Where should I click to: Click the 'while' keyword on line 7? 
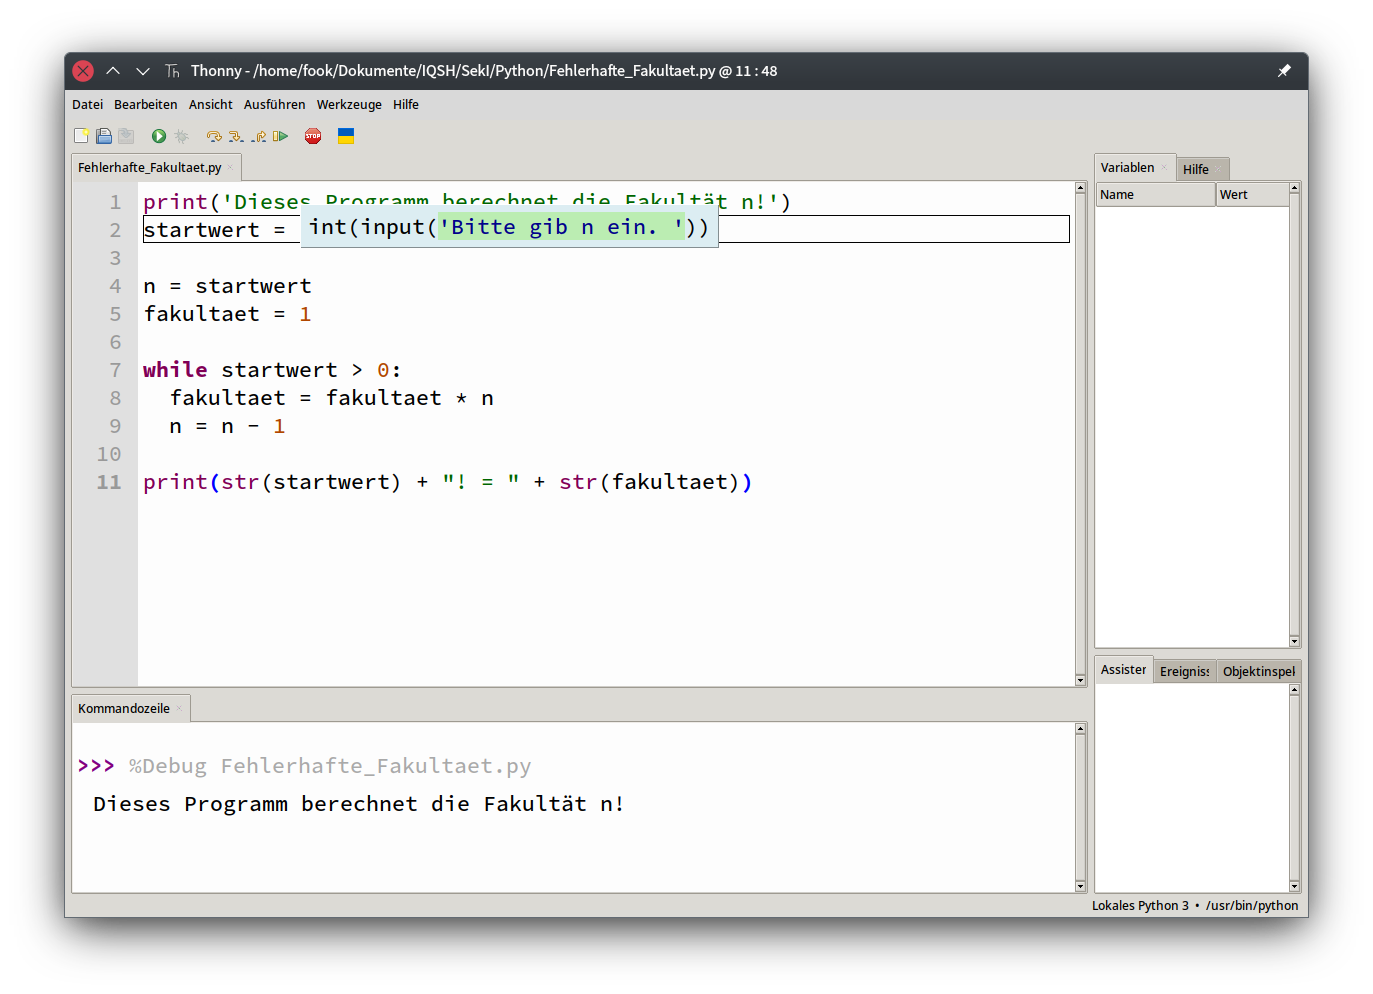[175, 370]
